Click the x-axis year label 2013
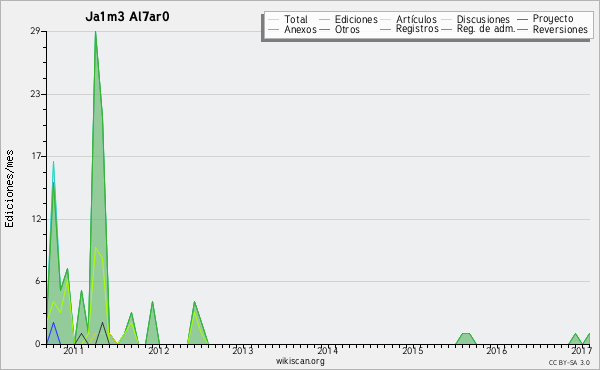Viewport: 600px width, 370px height. [243, 350]
